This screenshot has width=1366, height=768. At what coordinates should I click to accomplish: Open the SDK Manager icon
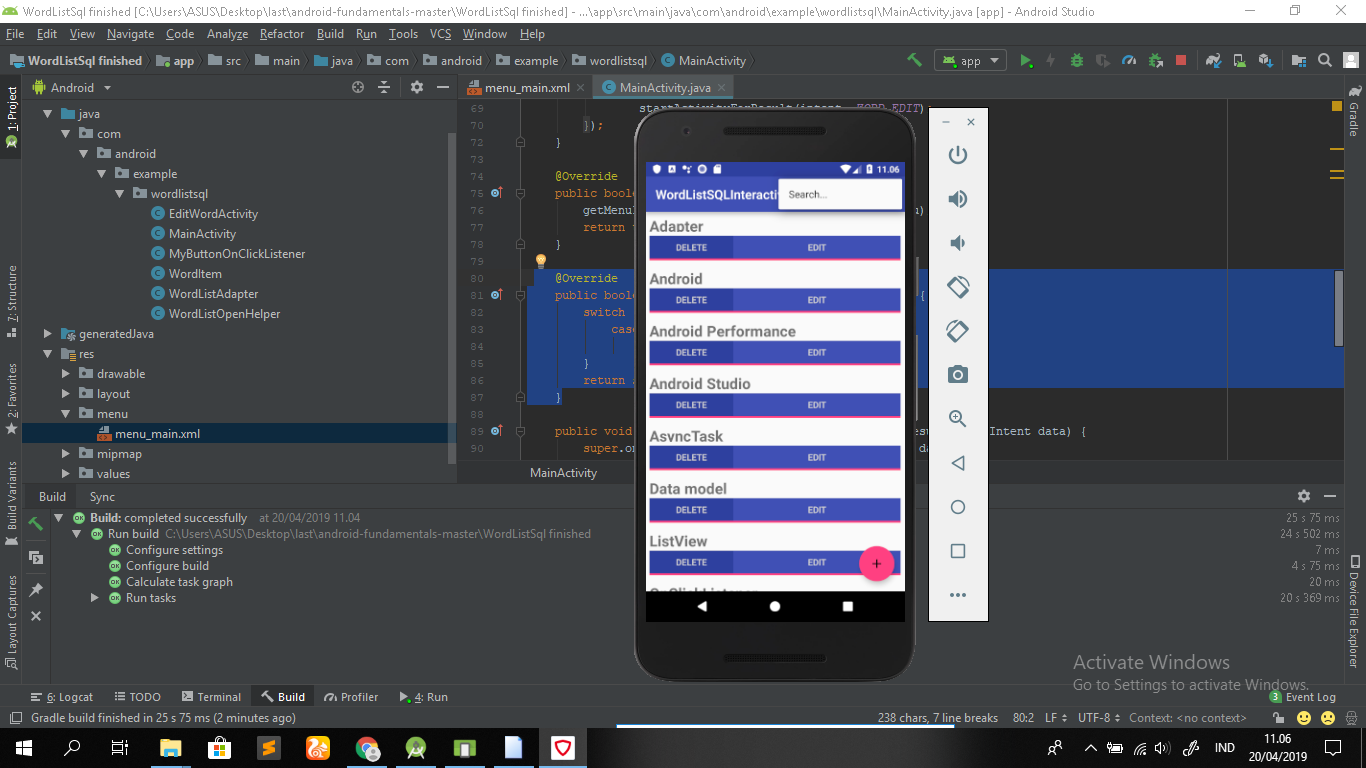(x=1265, y=60)
